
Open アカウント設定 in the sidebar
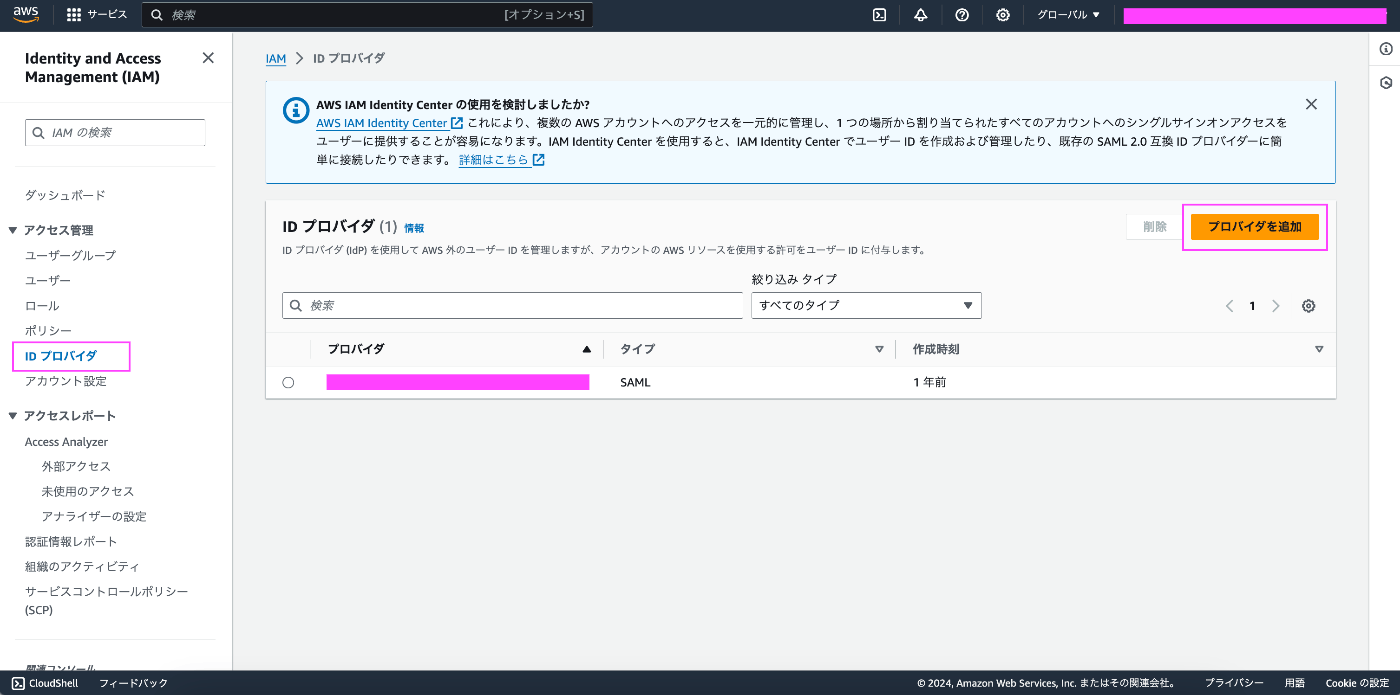pos(65,381)
